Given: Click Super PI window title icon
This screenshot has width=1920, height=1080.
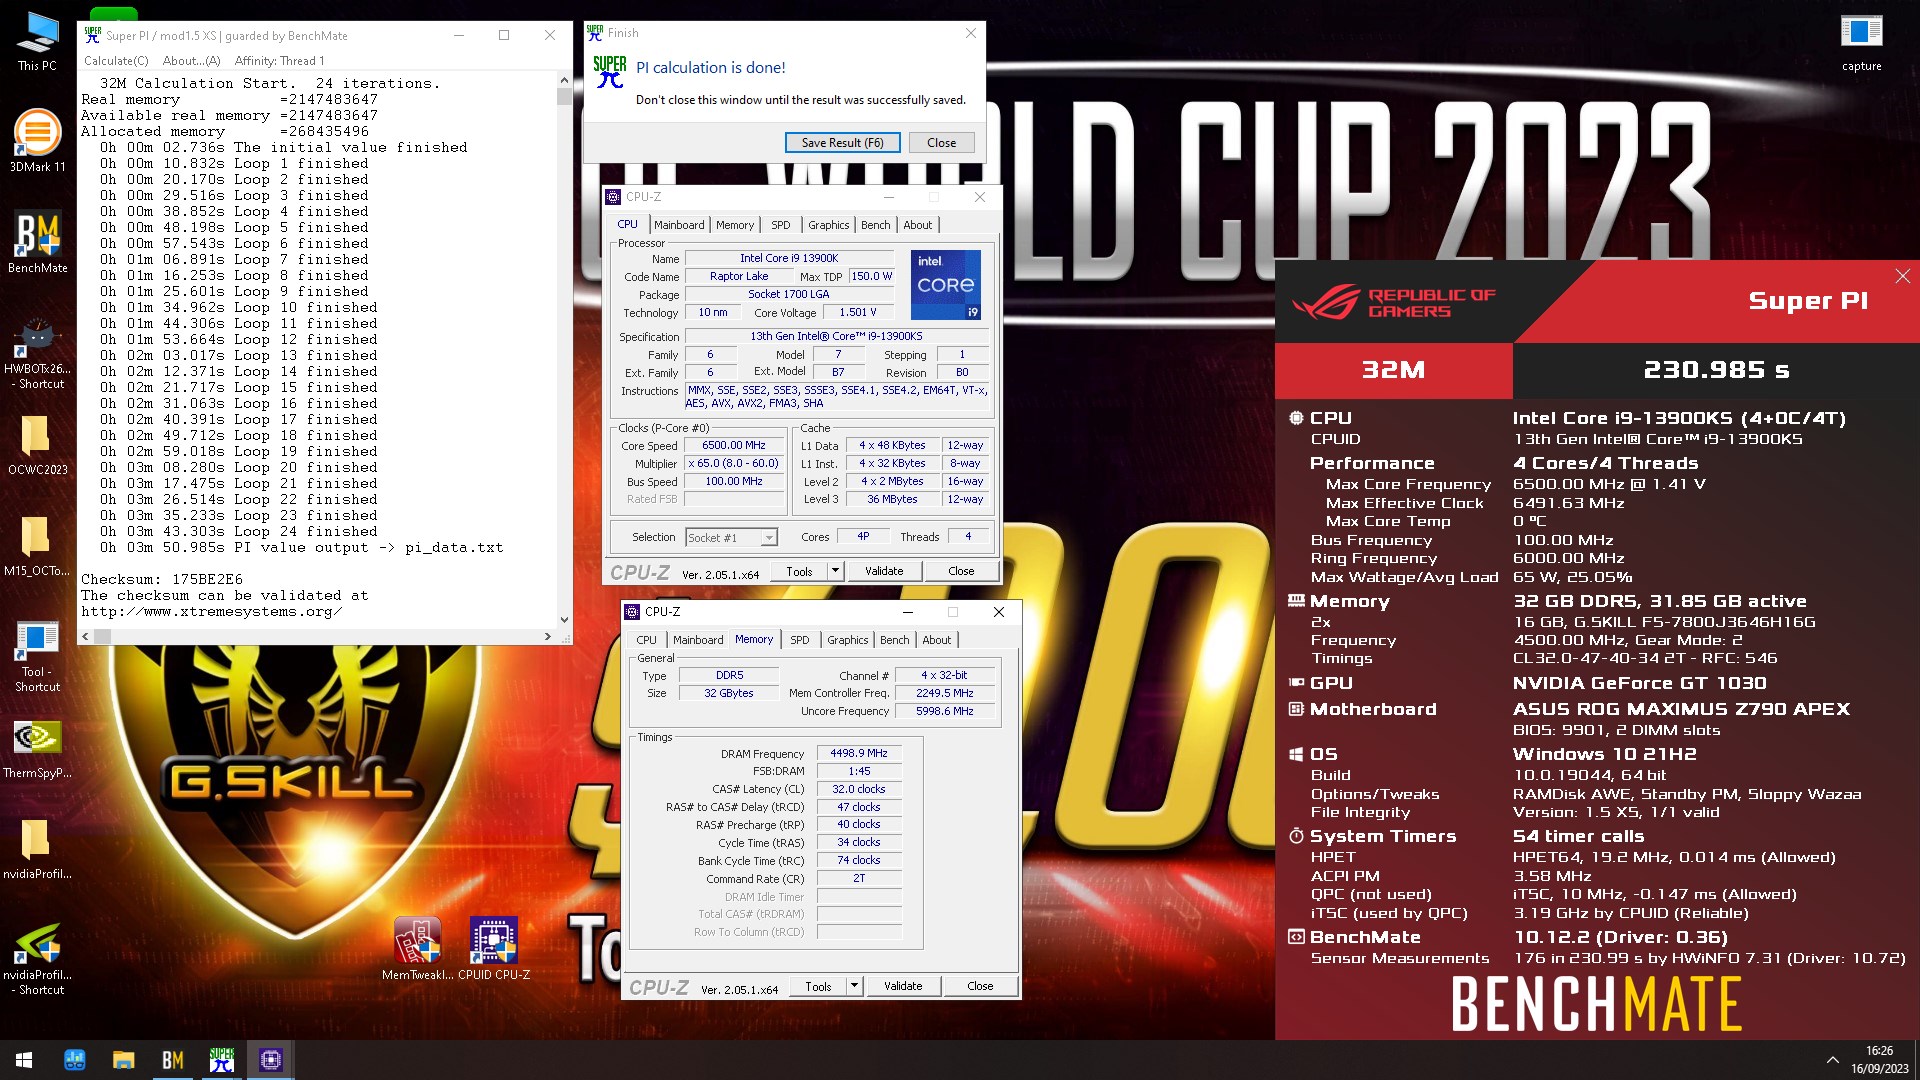Looking at the screenshot, I should pos(93,35).
